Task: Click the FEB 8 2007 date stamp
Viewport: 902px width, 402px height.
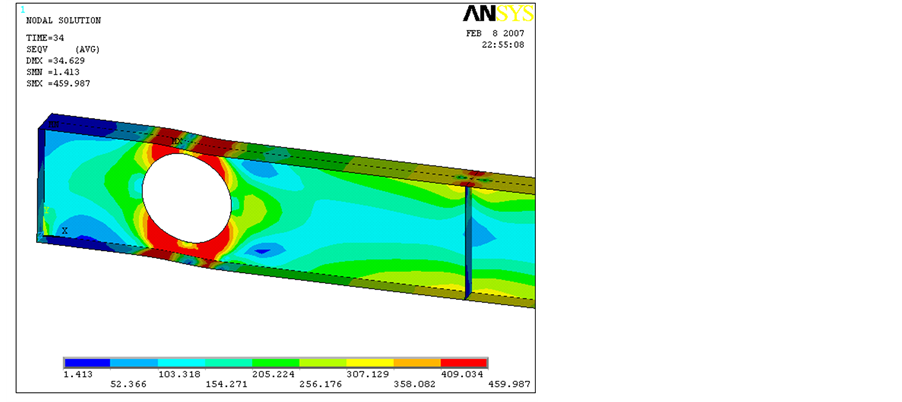Action: pyautogui.click(x=495, y=33)
